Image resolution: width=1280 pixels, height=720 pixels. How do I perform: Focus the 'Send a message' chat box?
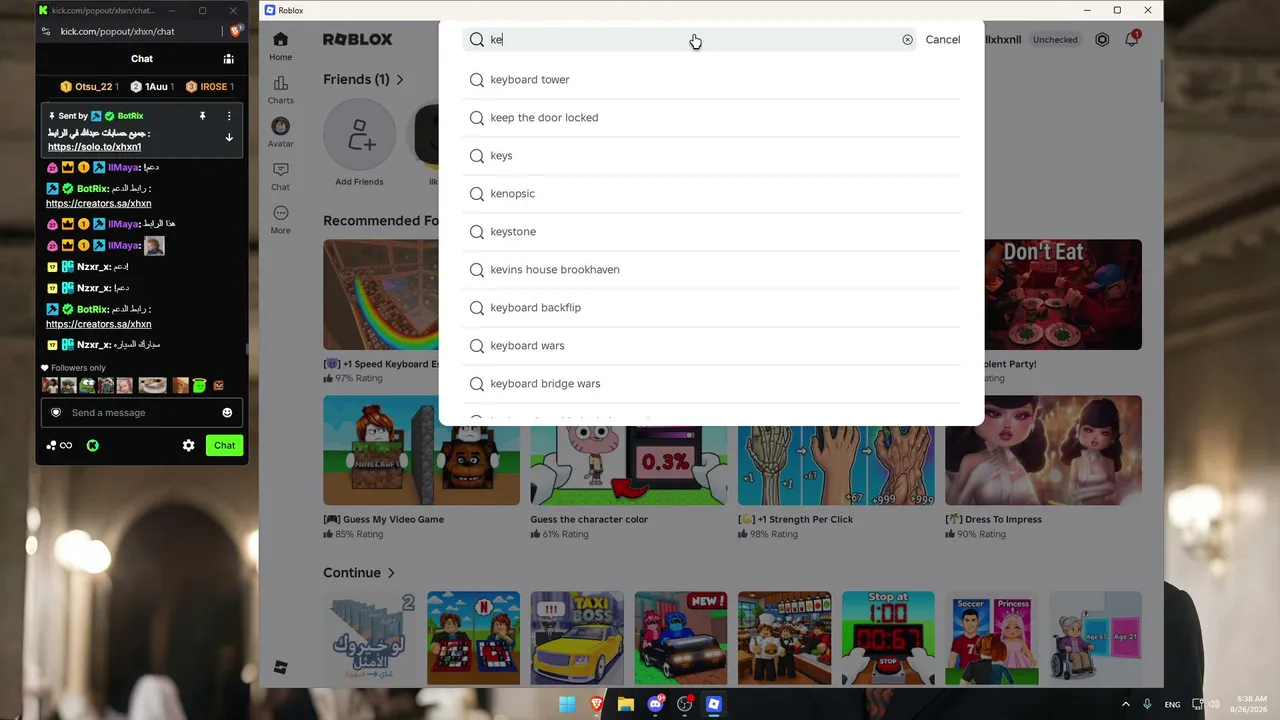coord(142,413)
